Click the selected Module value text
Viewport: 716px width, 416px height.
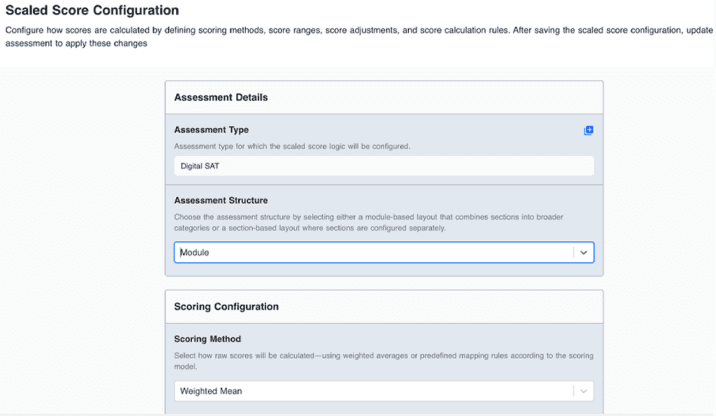[195, 253]
